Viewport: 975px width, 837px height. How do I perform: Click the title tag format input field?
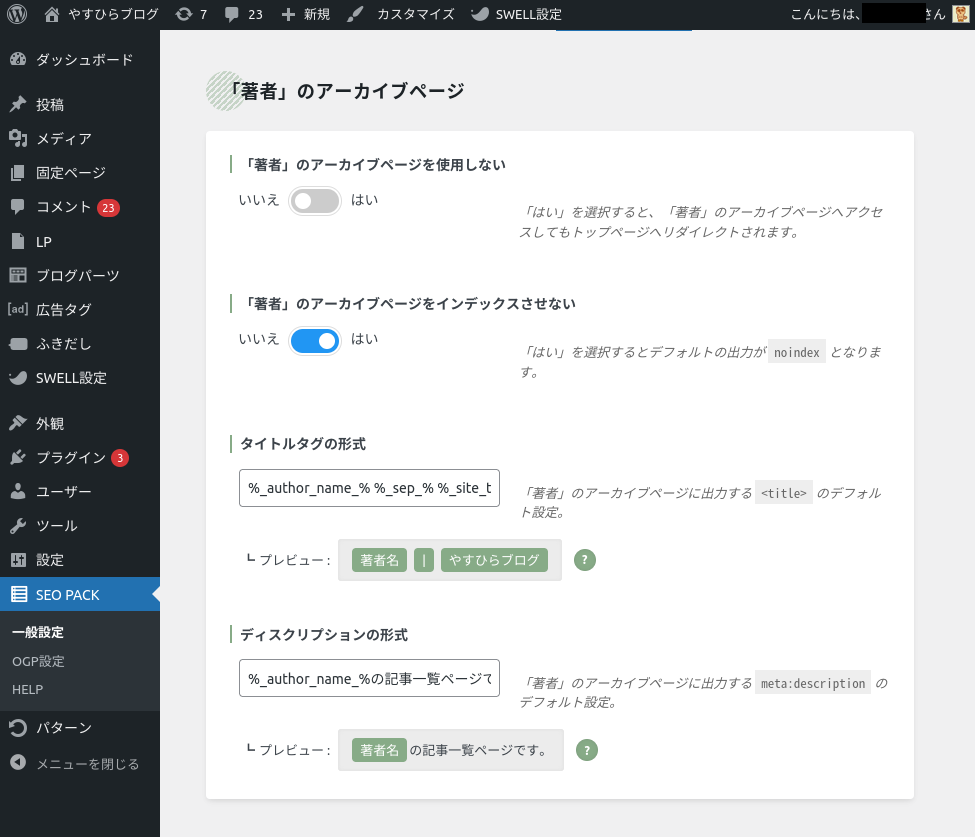[369, 488]
